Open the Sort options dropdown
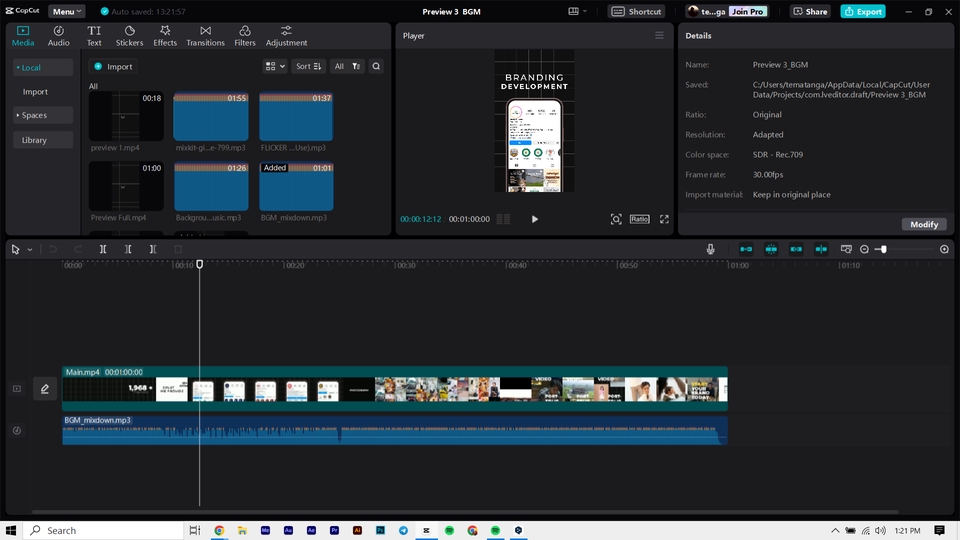This screenshot has height=540, width=960. [x=309, y=66]
